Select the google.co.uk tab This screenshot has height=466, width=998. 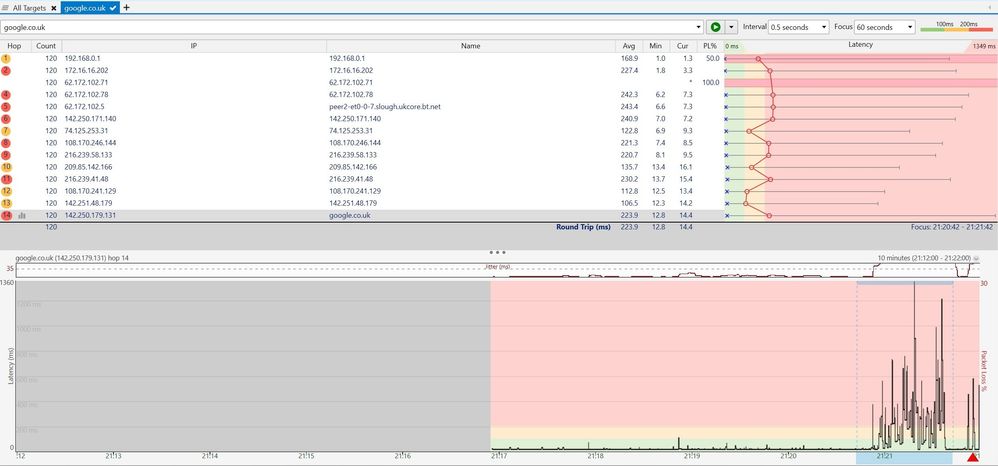coord(86,8)
